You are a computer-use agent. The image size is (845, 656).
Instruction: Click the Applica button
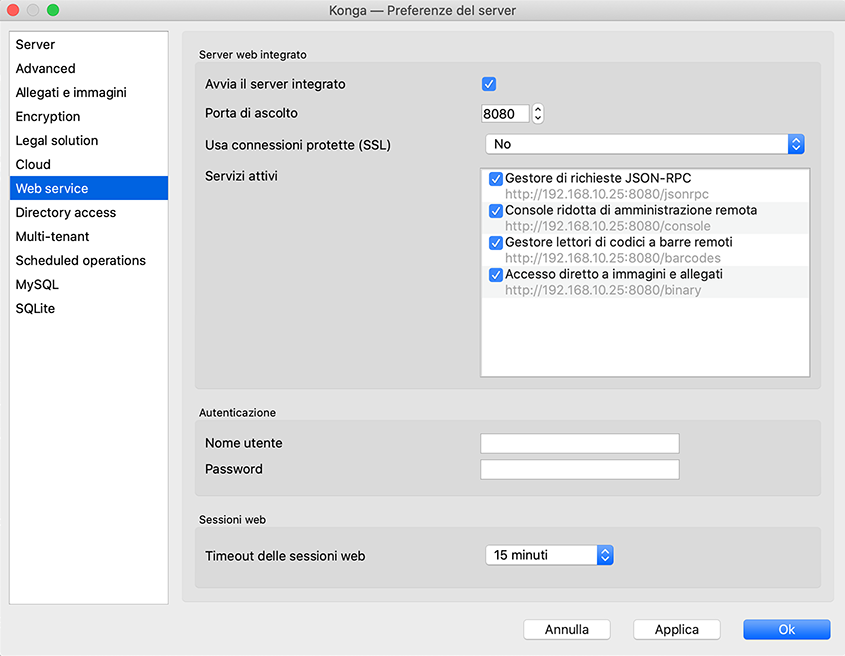[x=677, y=630]
